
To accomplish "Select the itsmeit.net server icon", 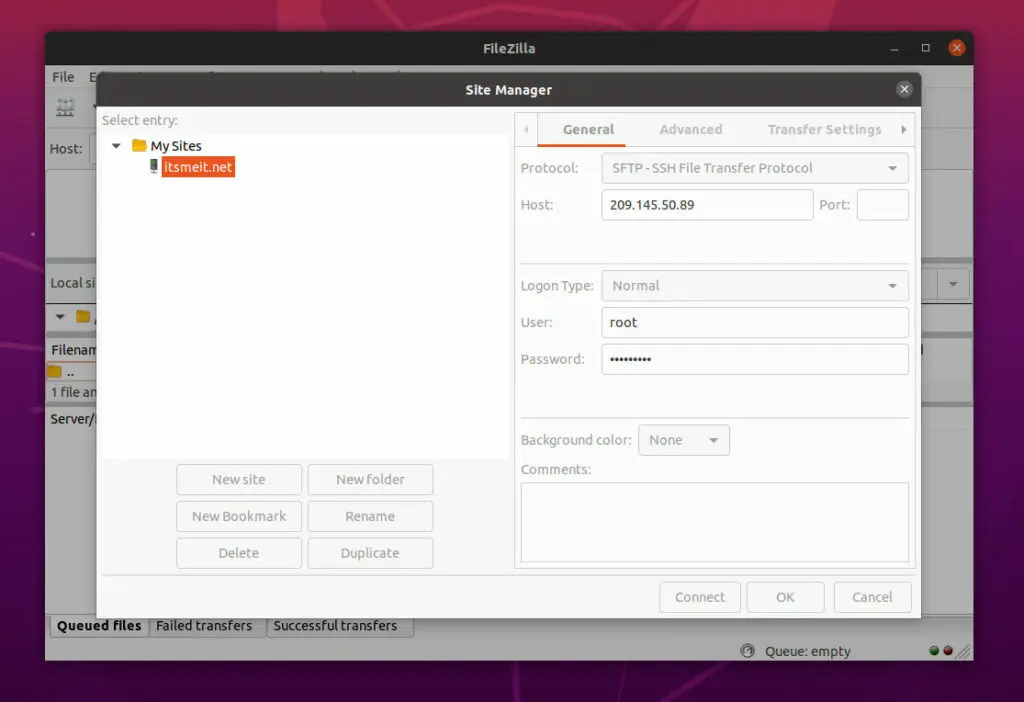I will pos(153,166).
